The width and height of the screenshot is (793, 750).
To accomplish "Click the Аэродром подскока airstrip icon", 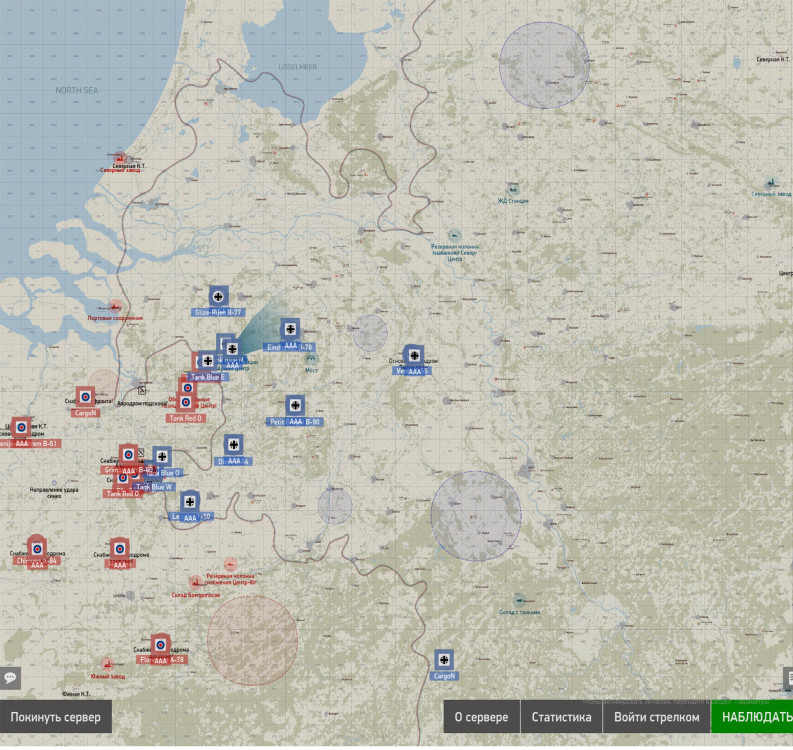I will pyautogui.click(x=142, y=390).
